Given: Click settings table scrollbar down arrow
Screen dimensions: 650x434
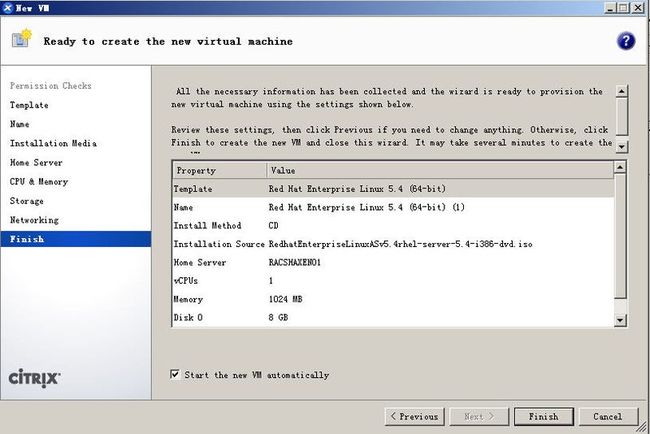Looking at the screenshot, I should coord(620,320).
